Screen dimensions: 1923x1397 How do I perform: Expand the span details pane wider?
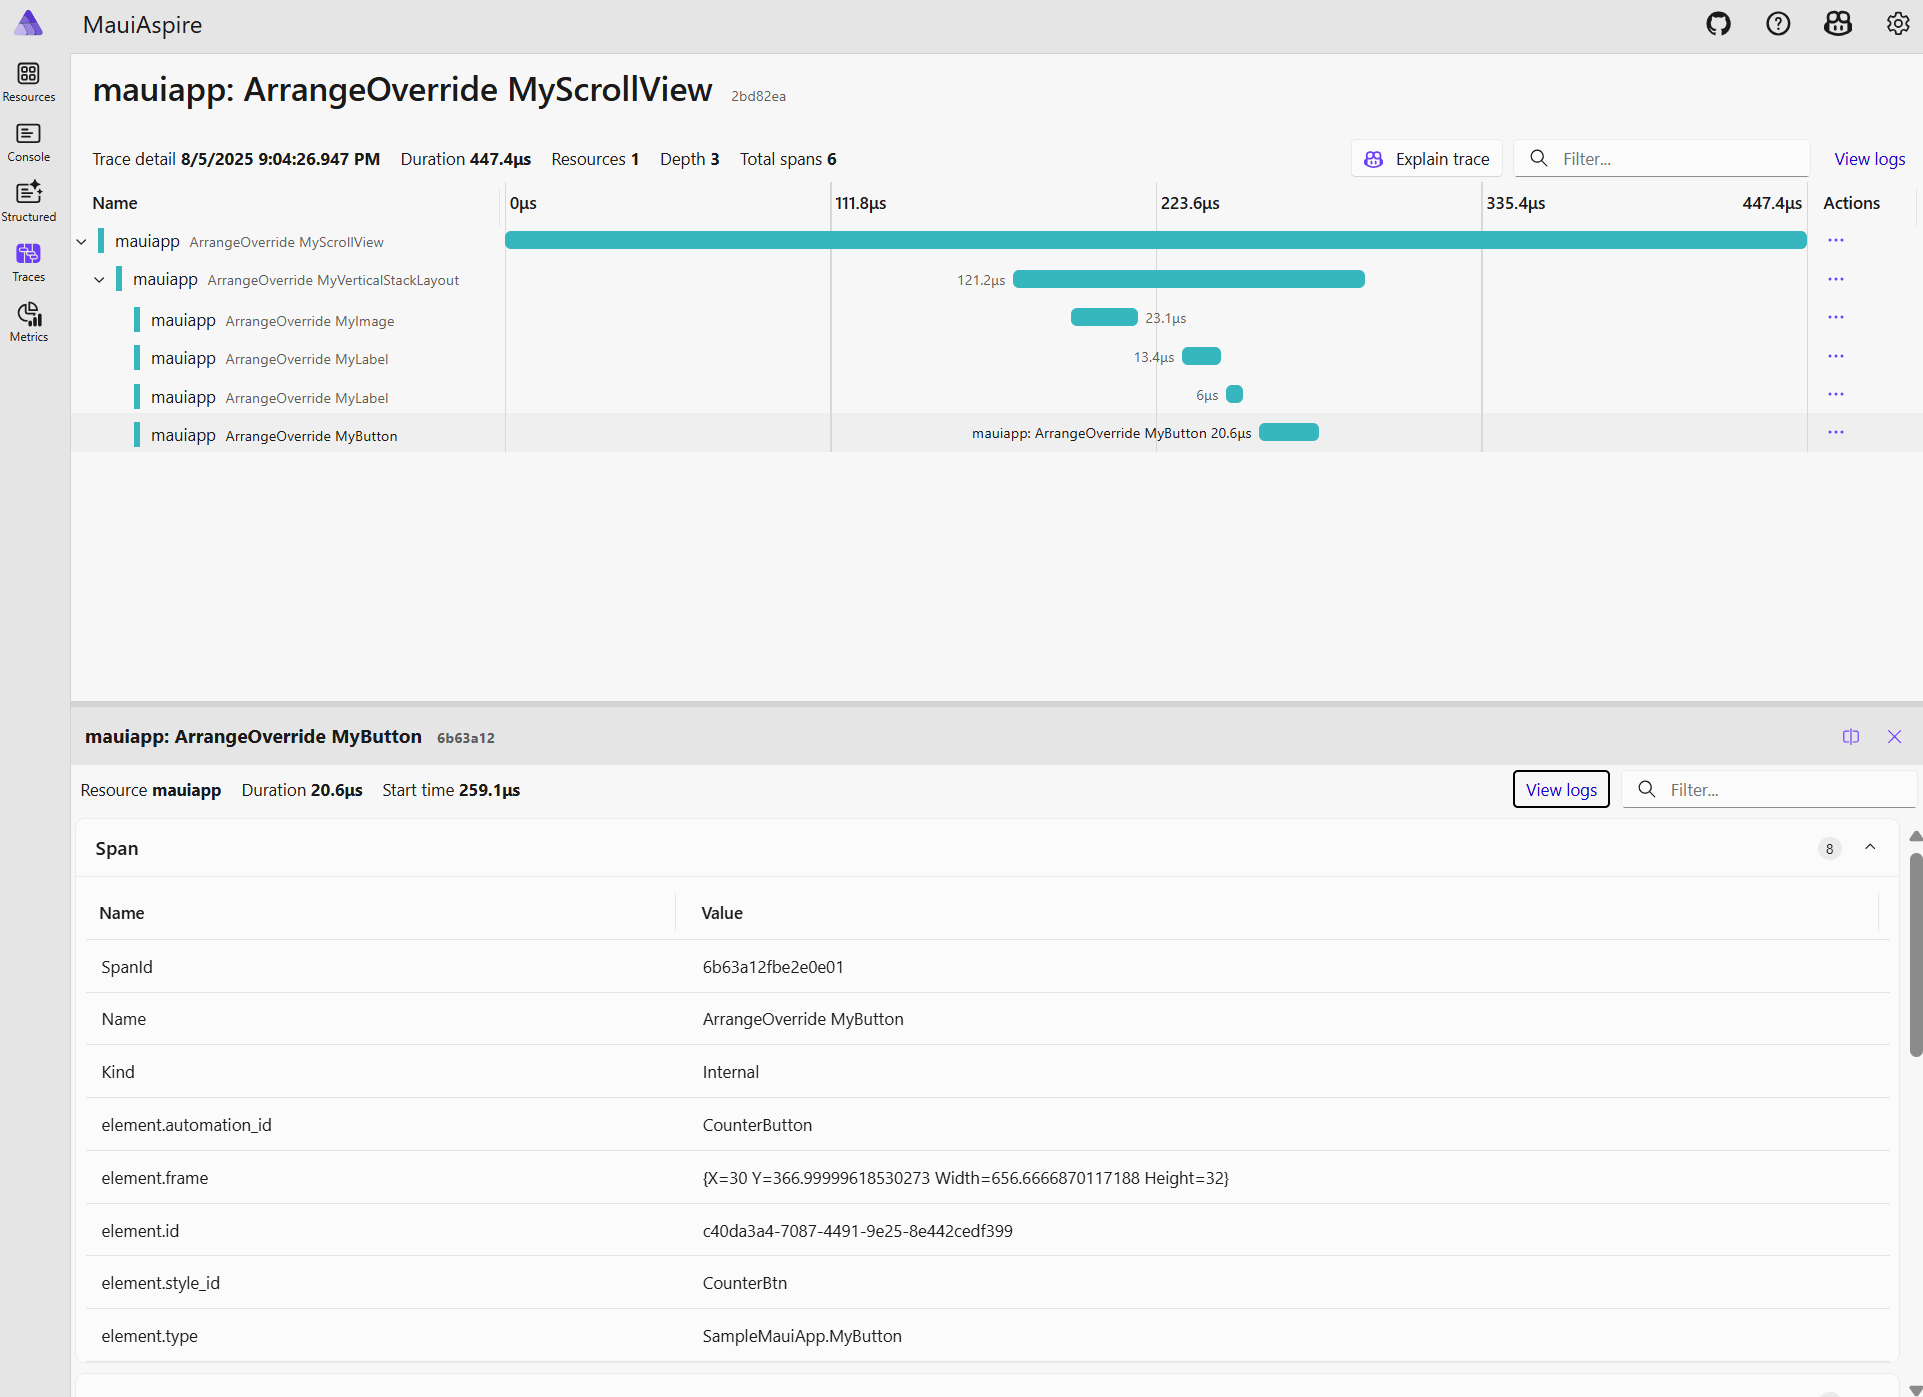tap(1849, 737)
